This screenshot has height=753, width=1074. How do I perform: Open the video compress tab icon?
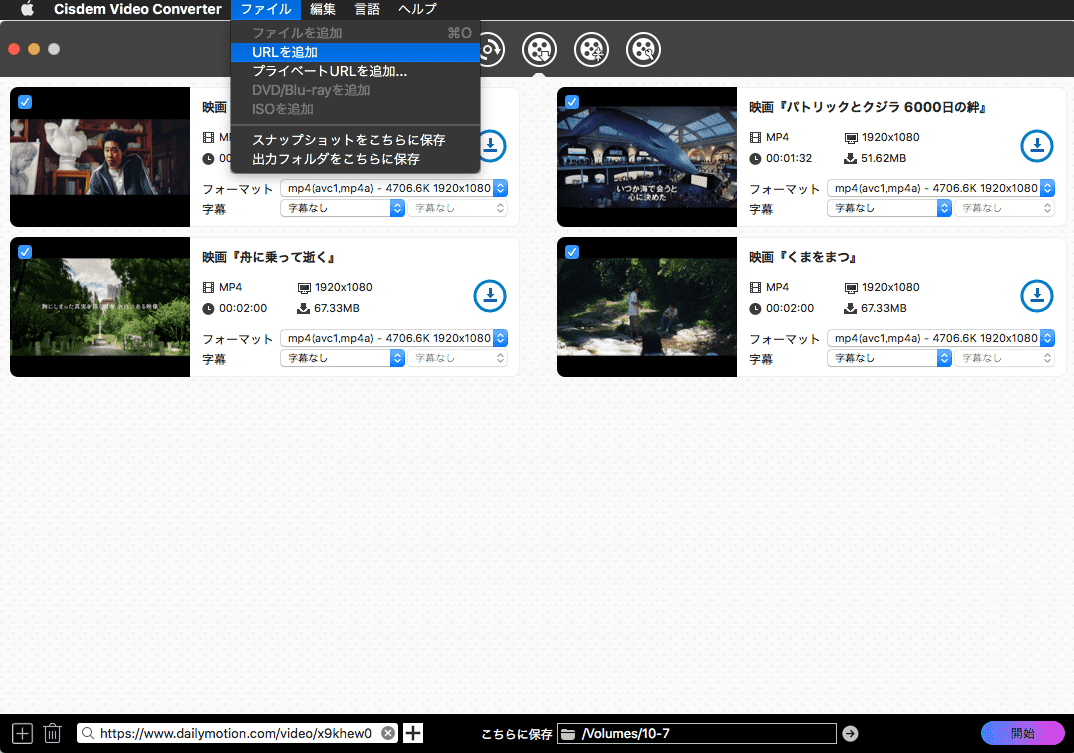tap(591, 48)
